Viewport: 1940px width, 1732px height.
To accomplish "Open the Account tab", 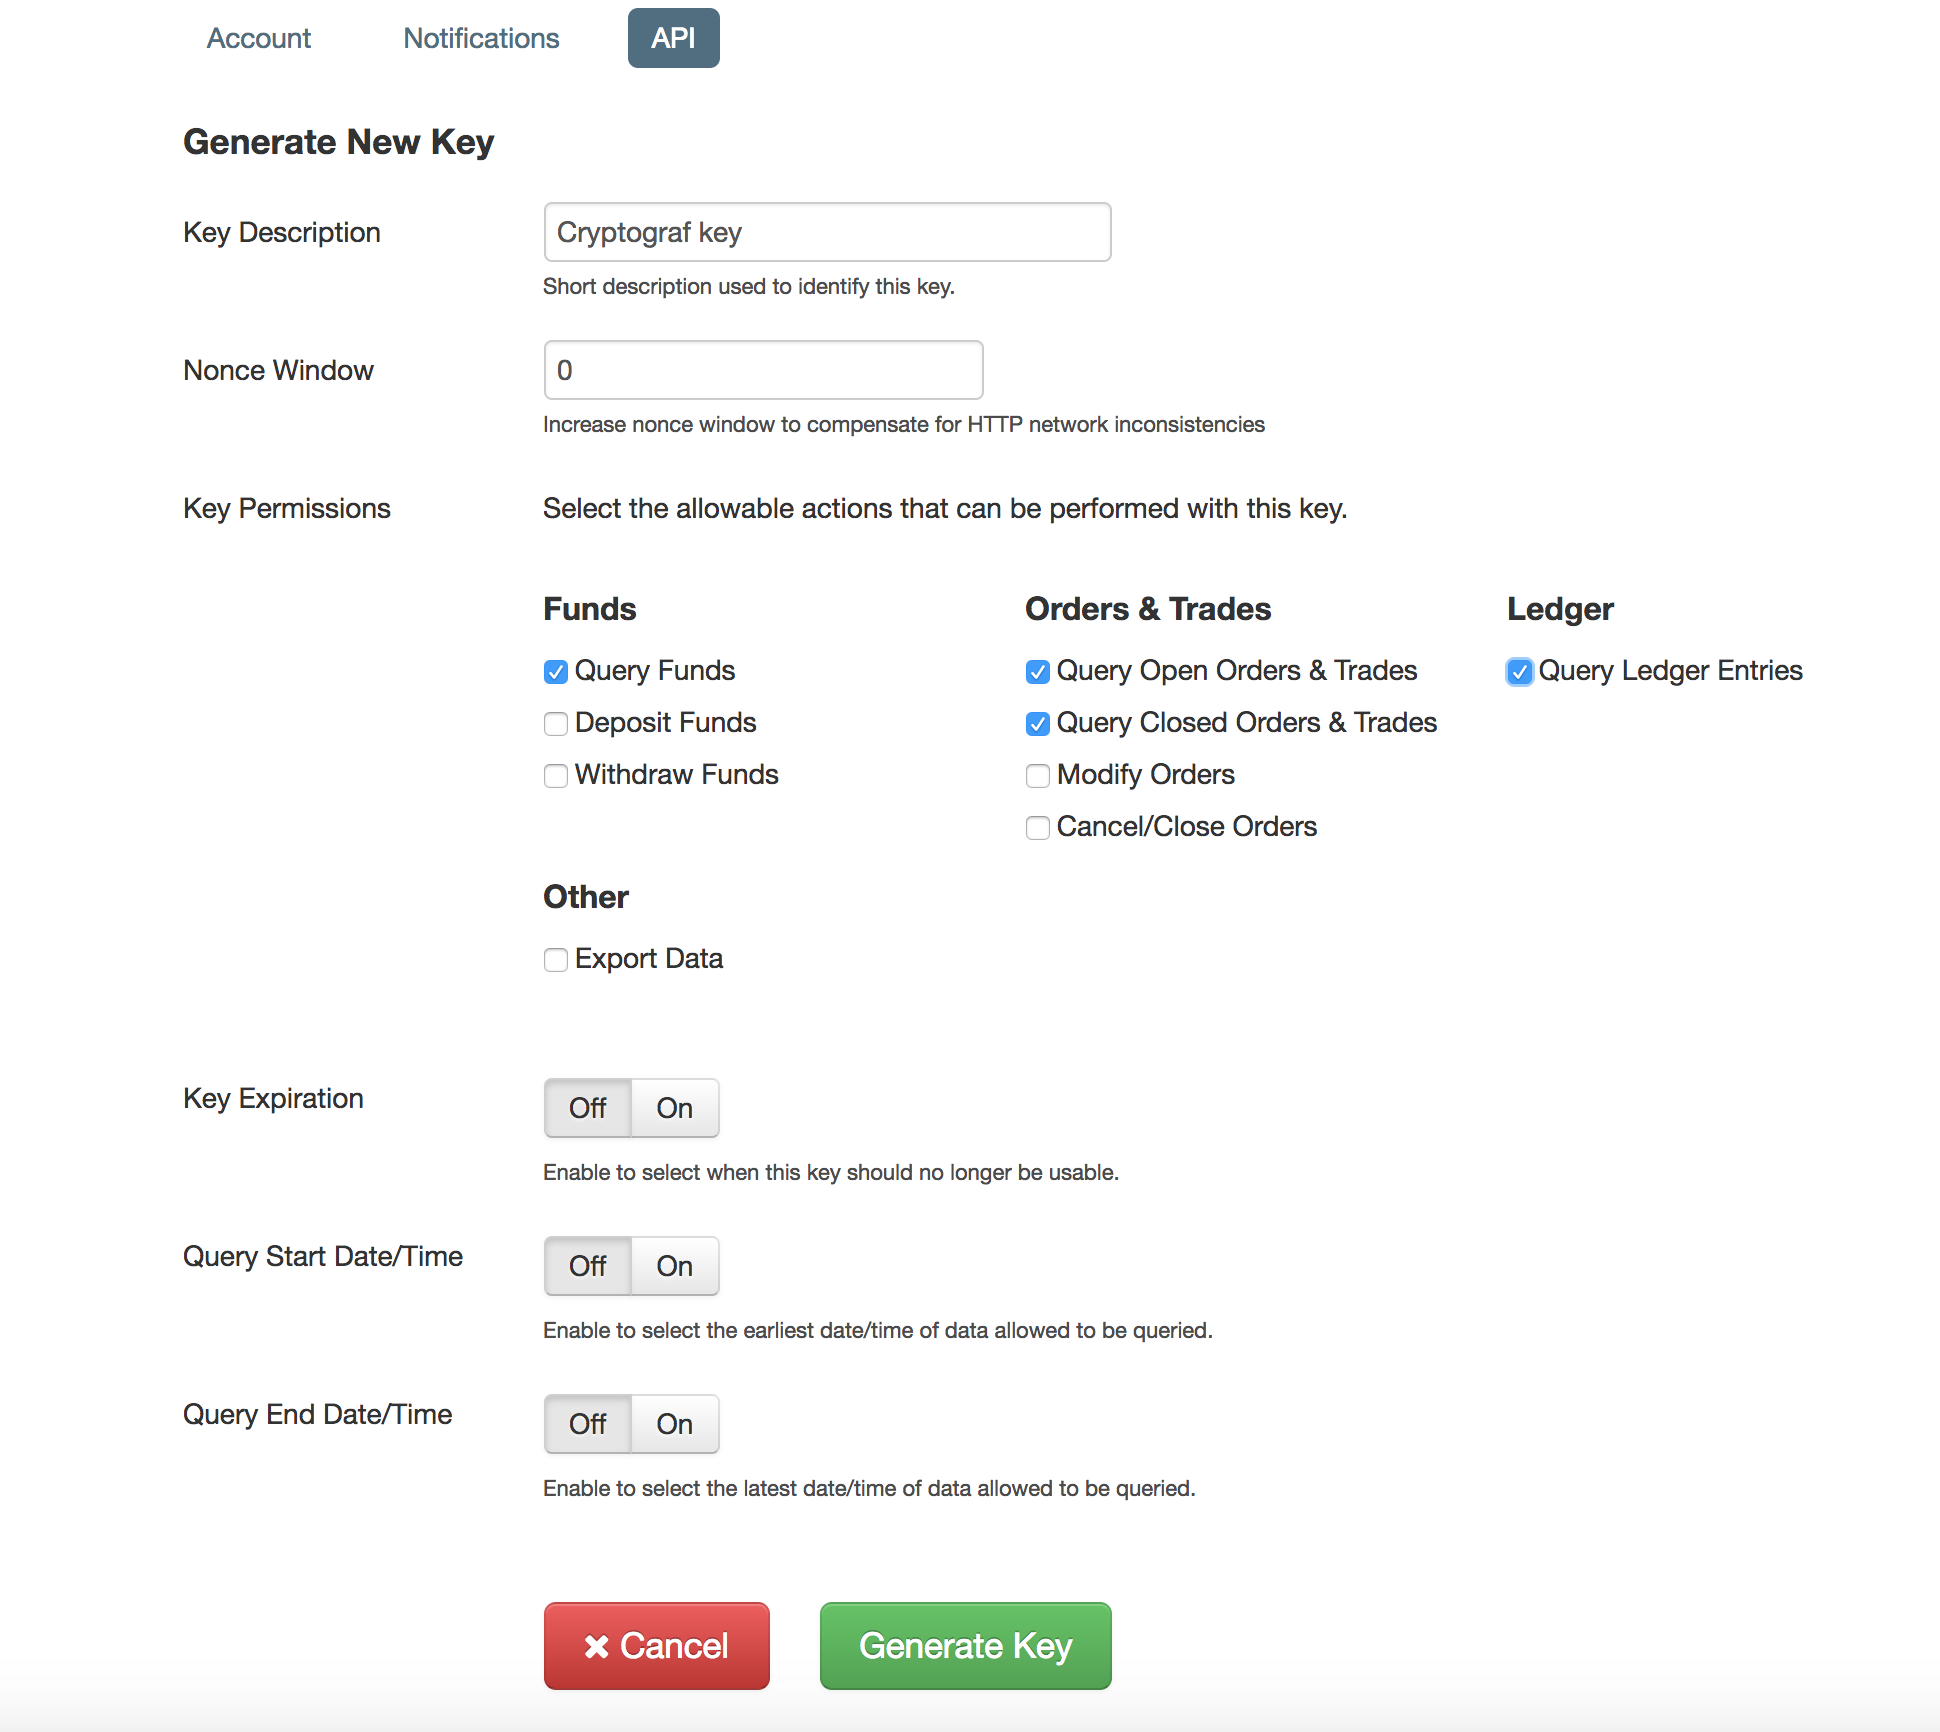I will (x=258, y=38).
